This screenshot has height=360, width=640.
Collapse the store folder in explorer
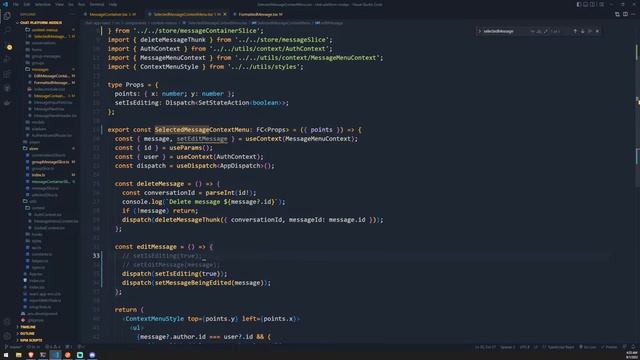click(33, 149)
